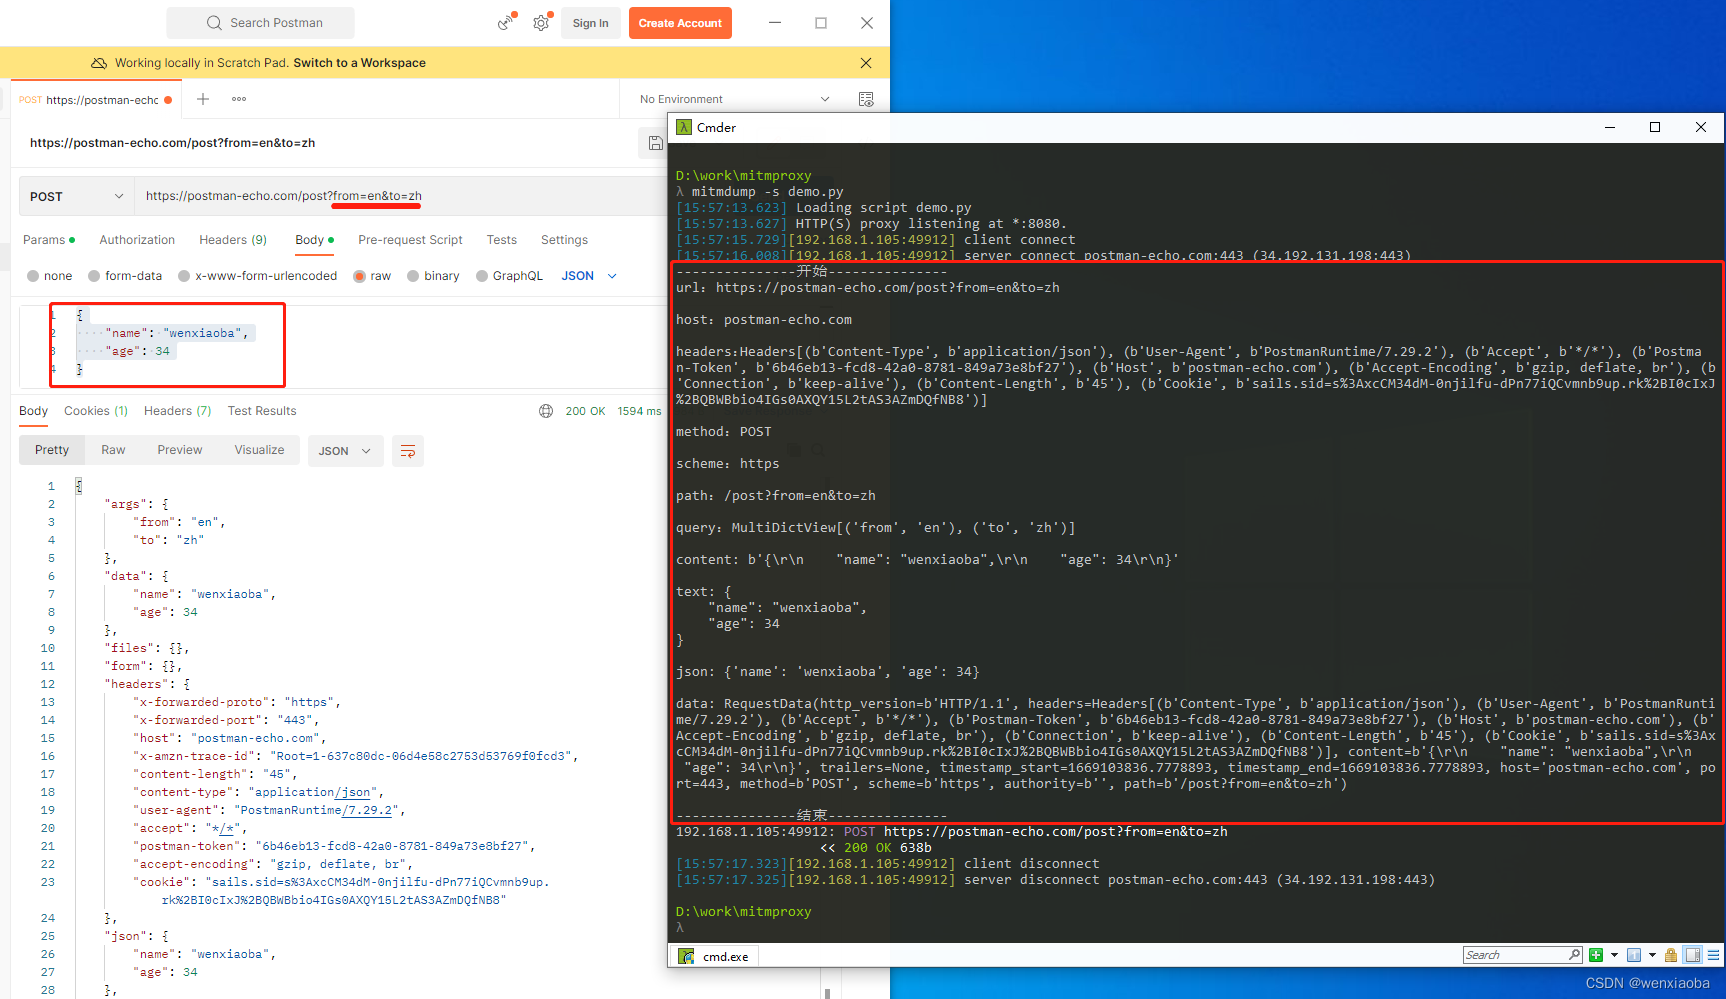The height and width of the screenshot is (999, 1726).
Task: Click the Cmder Search box
Action: 1515,955
